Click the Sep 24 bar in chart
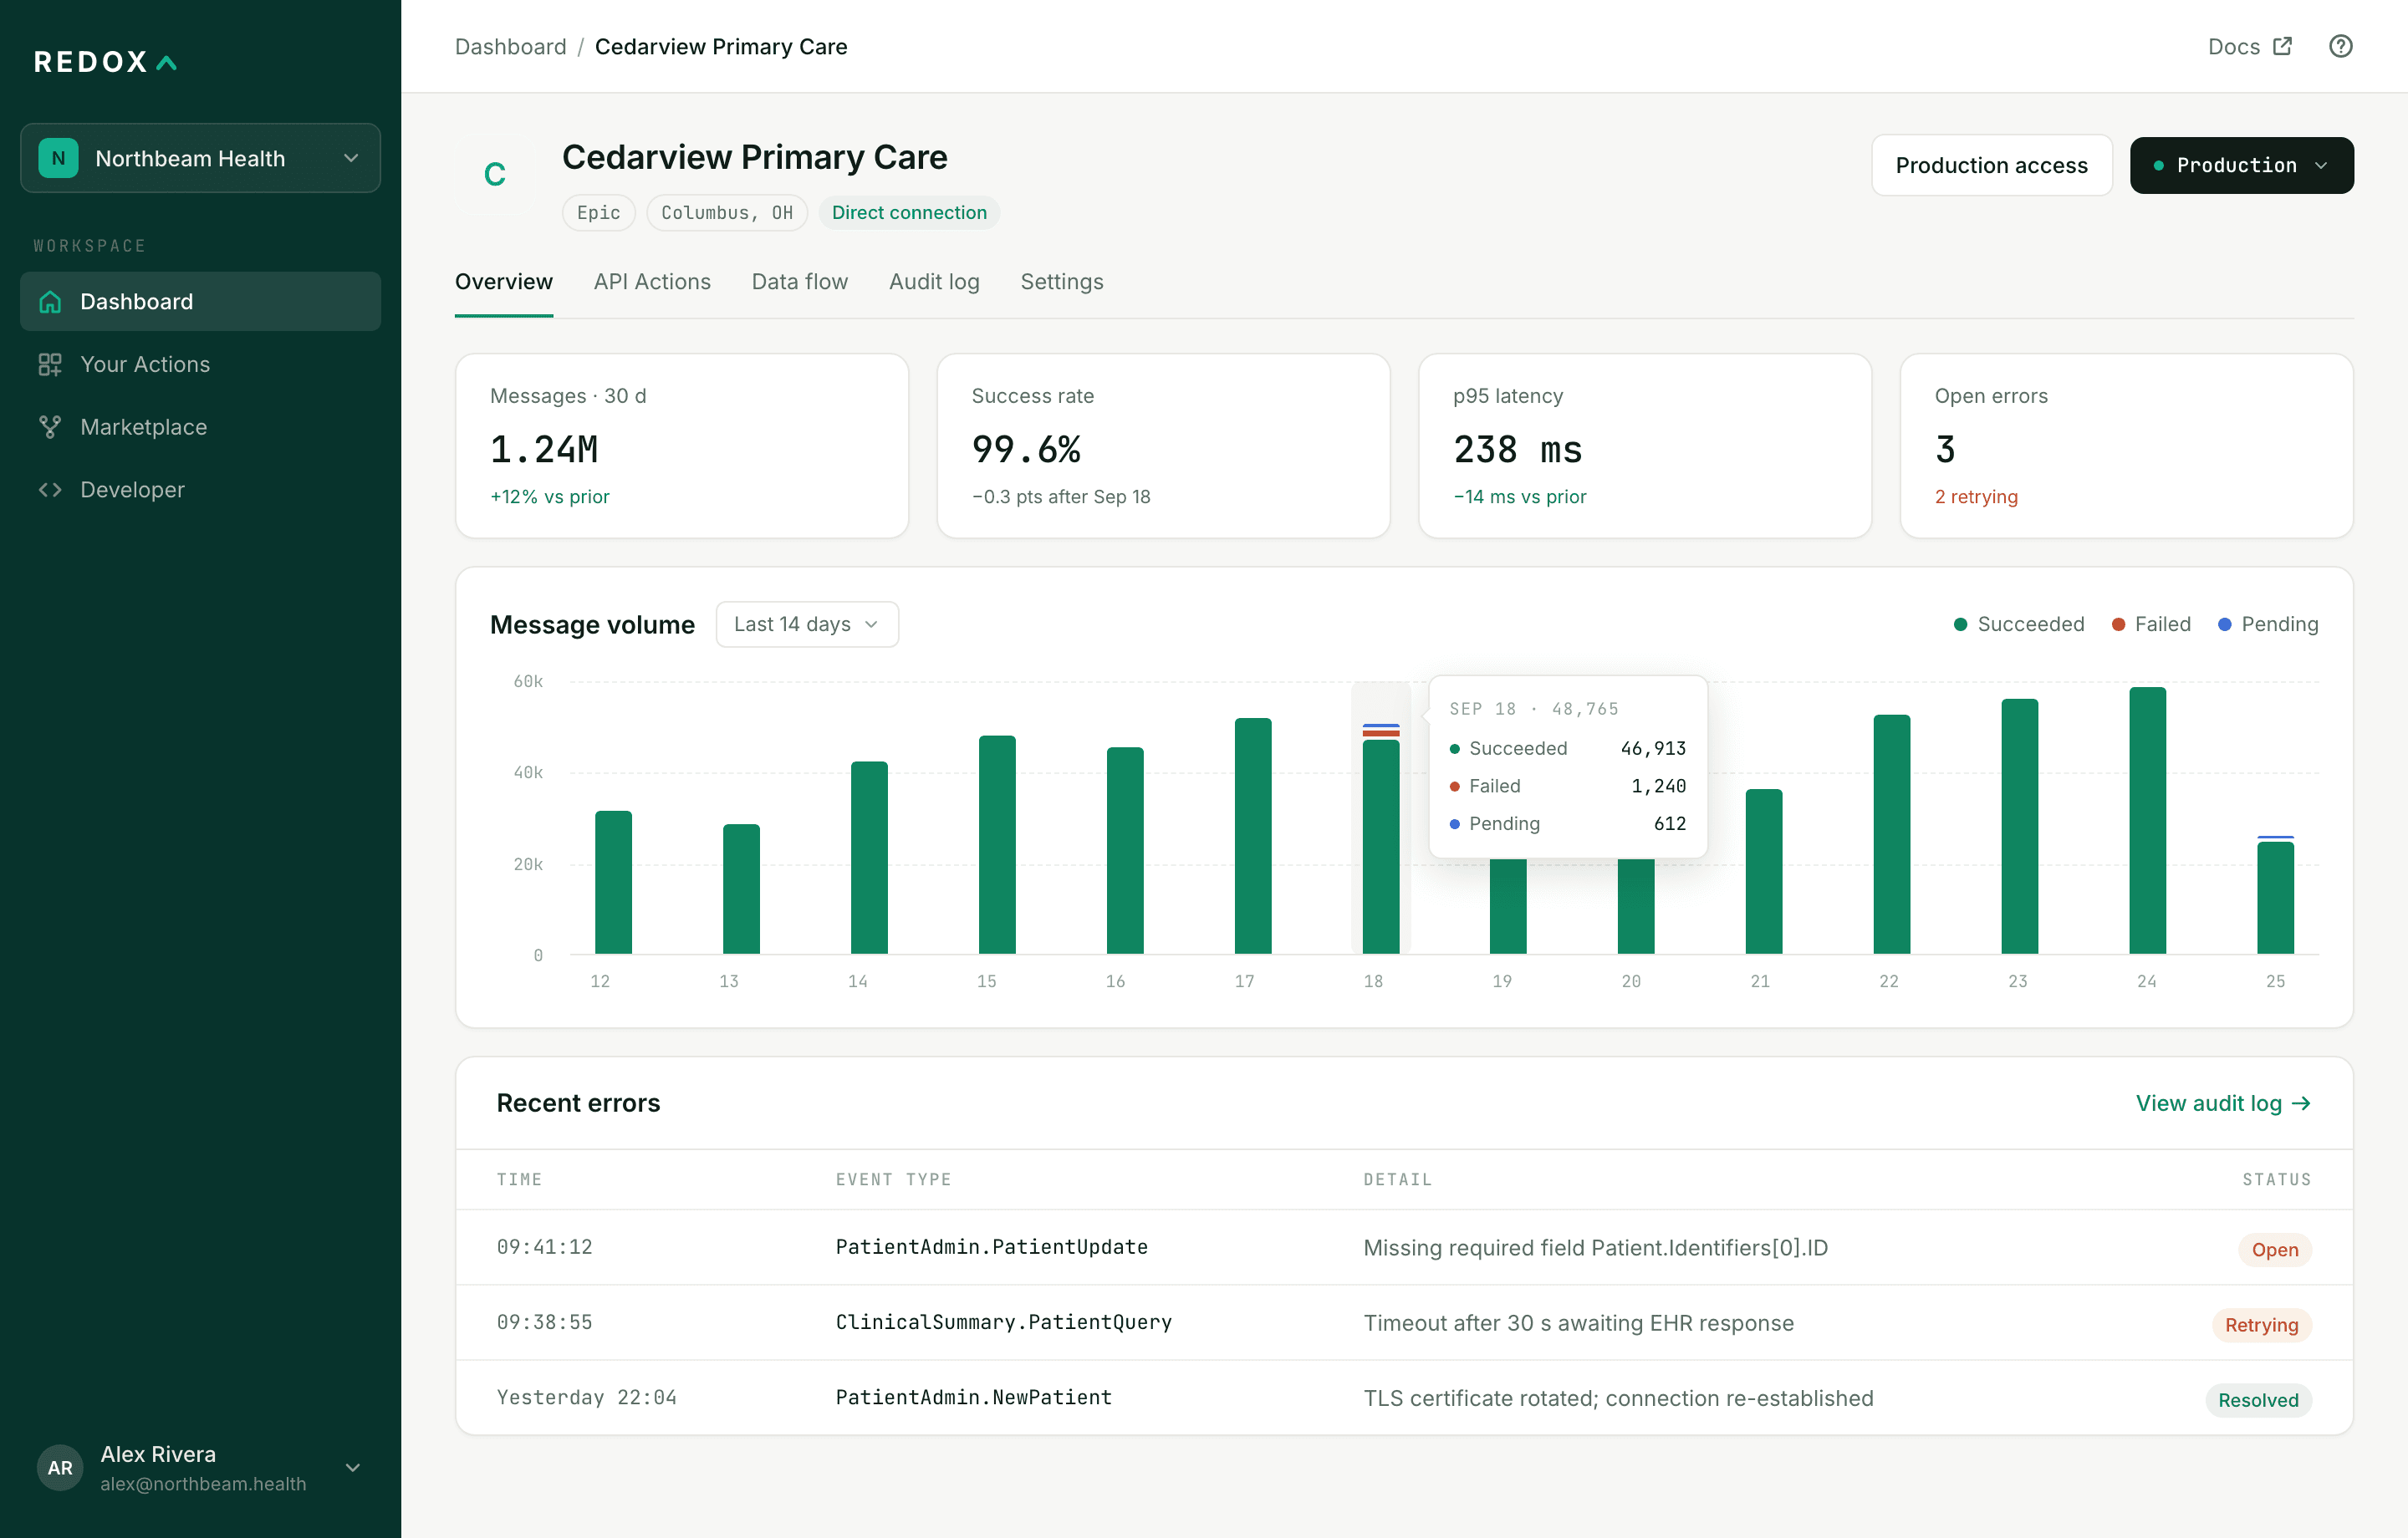 [x=2147, y=820]
